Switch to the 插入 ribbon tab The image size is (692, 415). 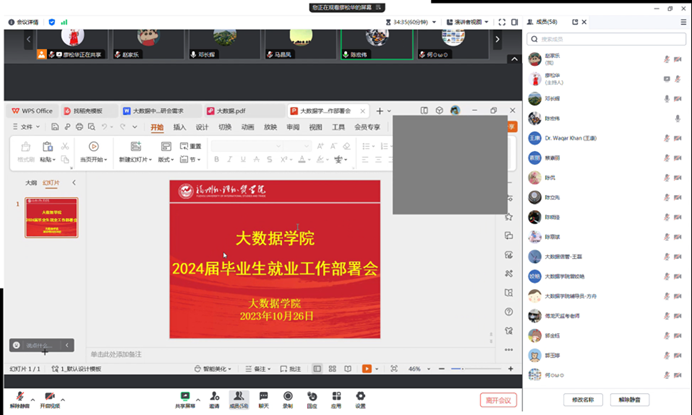click(x=180, y=127)
